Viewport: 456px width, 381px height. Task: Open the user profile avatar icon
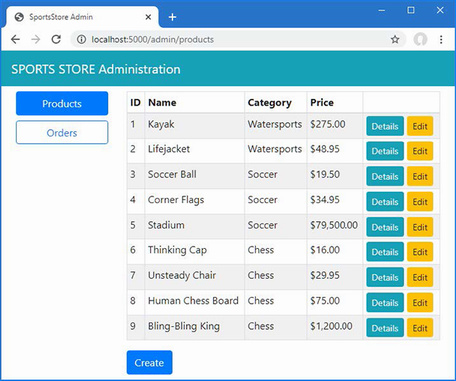point(420,39)
